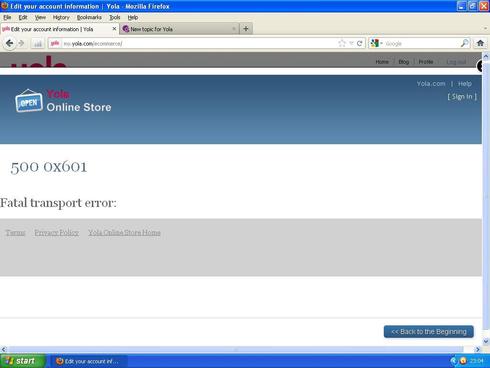This screenshot has width=490, height=368.
Task: Select Edit your account information tab
Action: pyautogui.click(x=59, y=29)
